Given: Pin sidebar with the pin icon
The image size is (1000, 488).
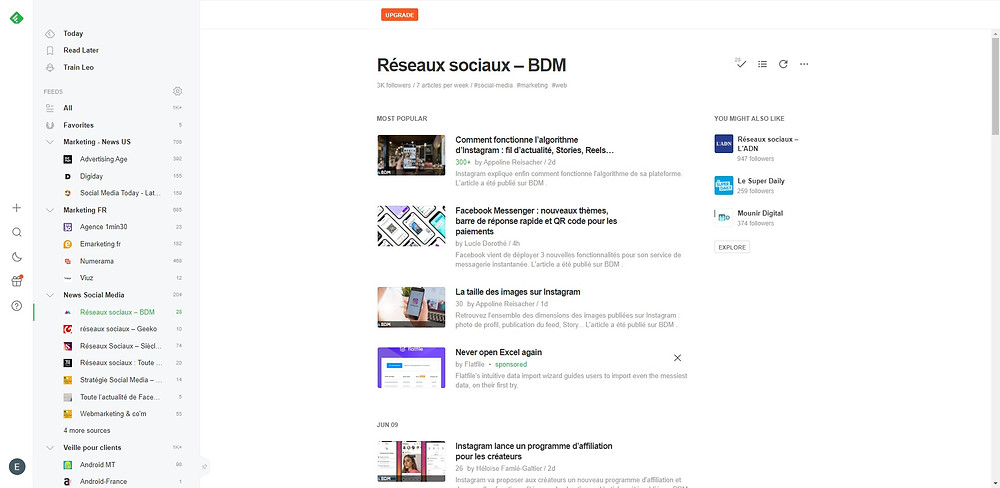Looking at the screenshot, I should pyautogui.click(x=205, y=466).
